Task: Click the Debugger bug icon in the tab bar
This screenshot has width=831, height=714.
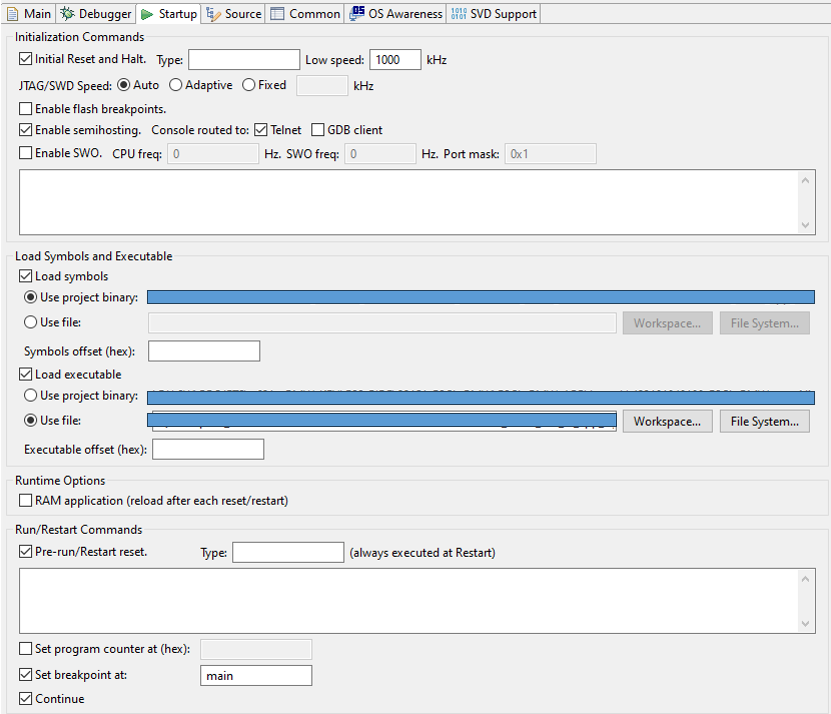Action: (67, 13)
